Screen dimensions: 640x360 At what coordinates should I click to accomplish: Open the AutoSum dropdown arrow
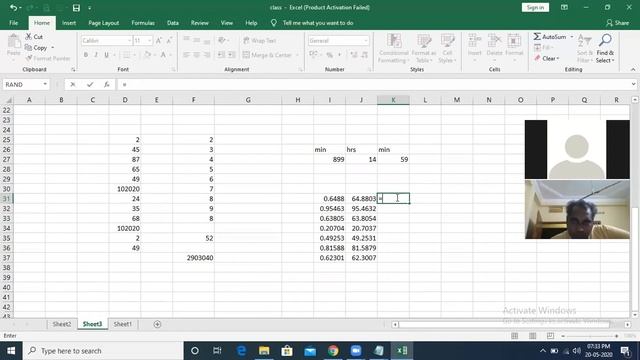(x=572, y=37)
